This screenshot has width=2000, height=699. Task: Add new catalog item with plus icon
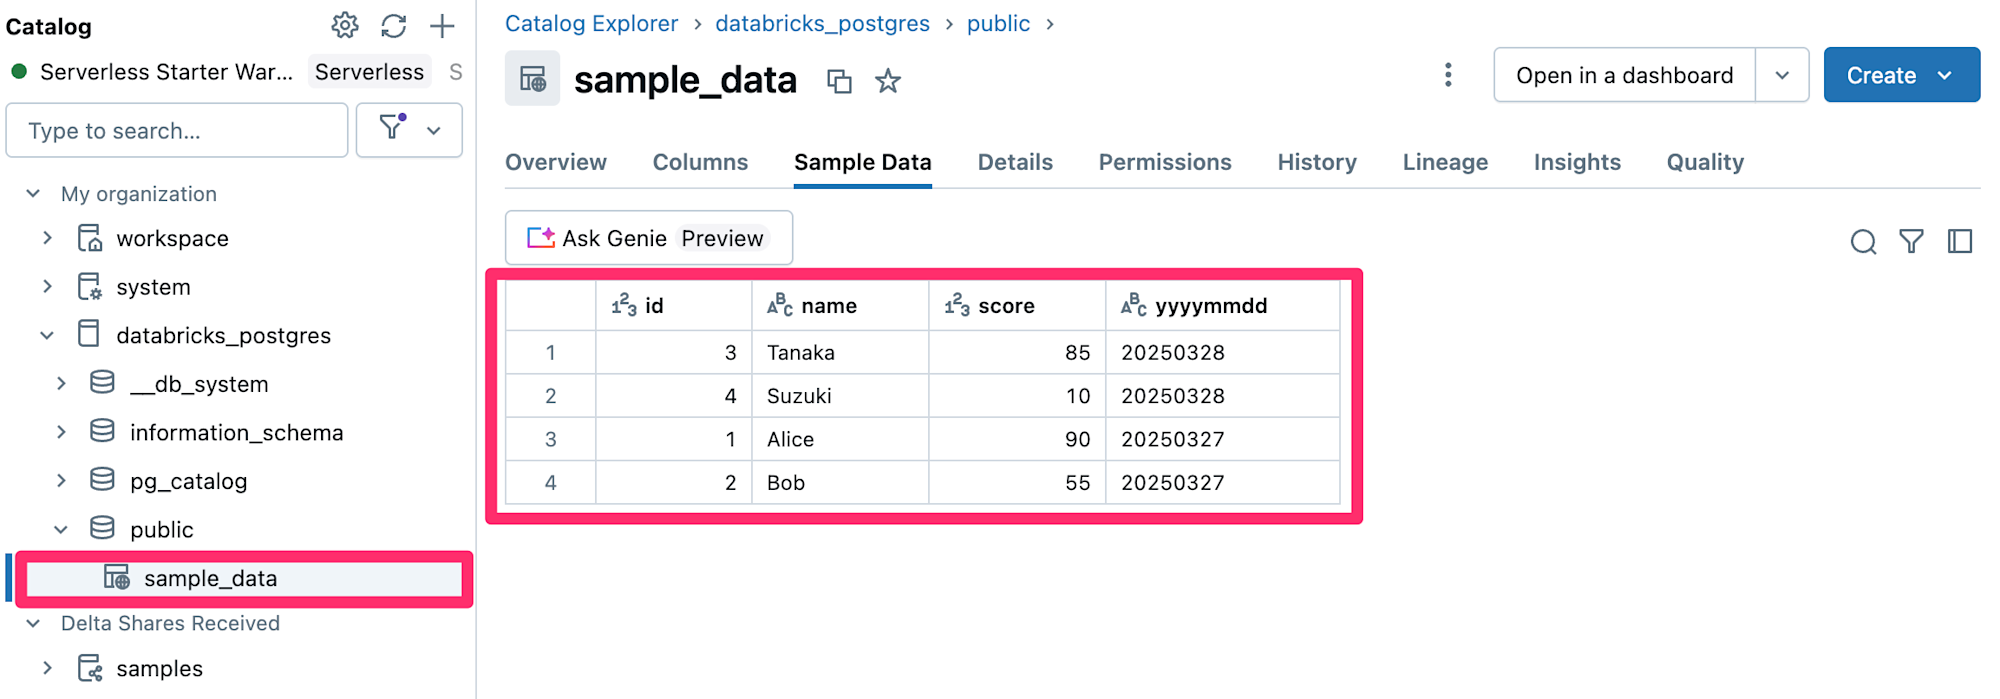pos(442,26)
